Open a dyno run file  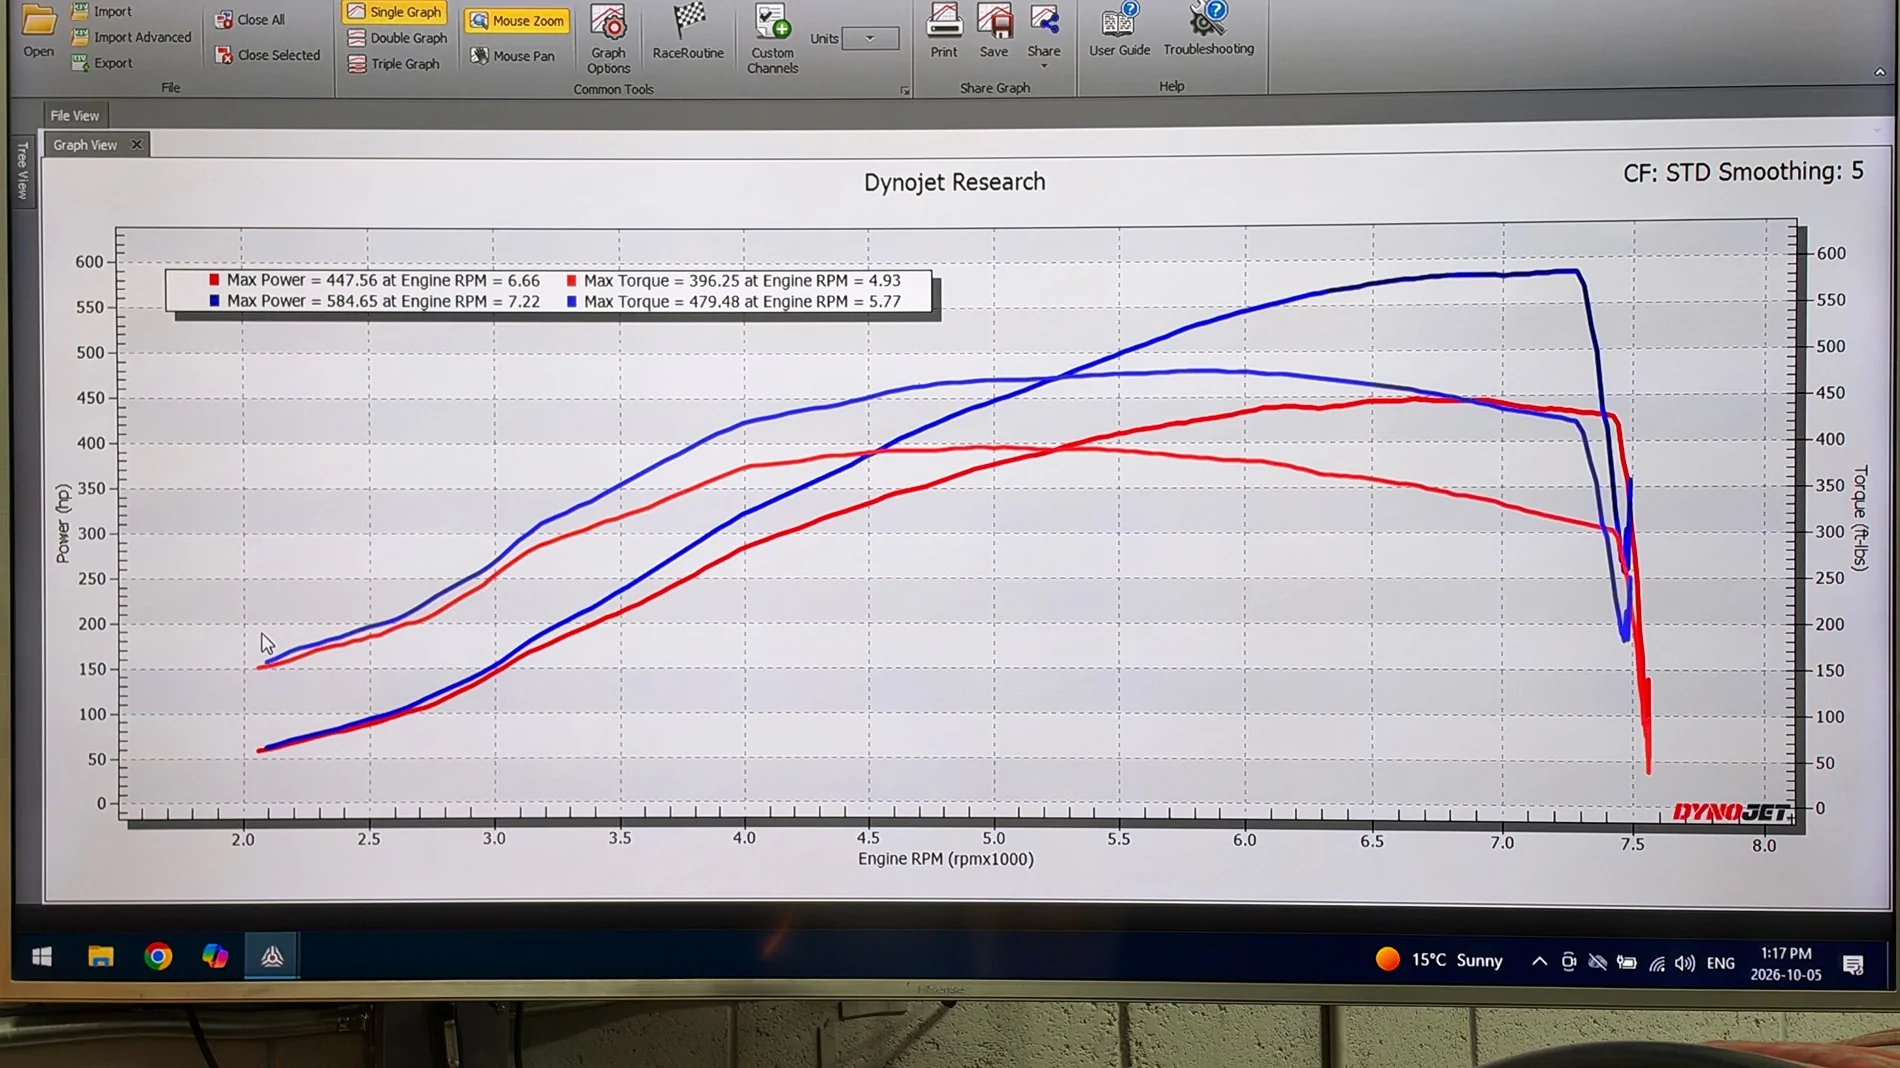coord(38,30)
